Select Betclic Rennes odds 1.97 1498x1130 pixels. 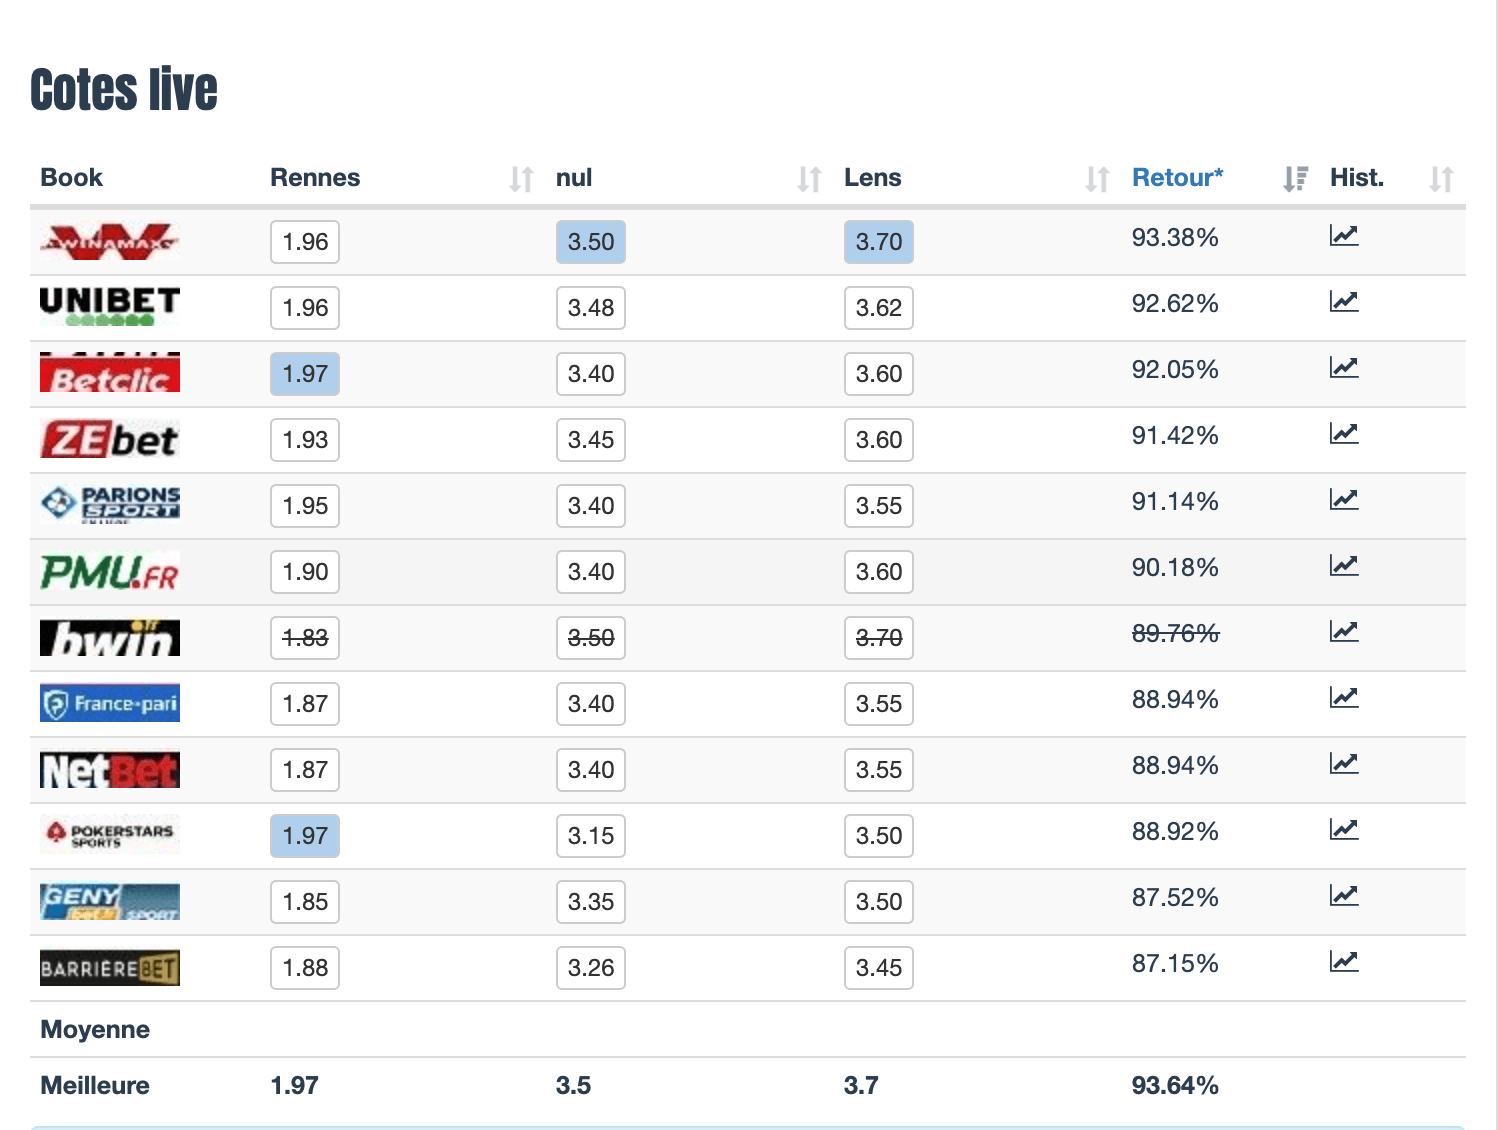pyautogui.click(x=305, y=374)
